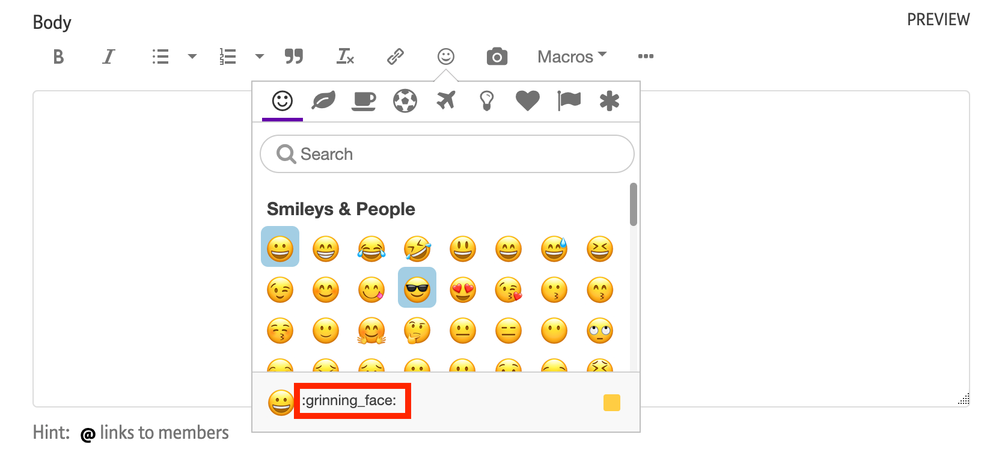999x458 pixels.
Task: Switch to Food & Drink emoji tab
Action: coord(364,101)
